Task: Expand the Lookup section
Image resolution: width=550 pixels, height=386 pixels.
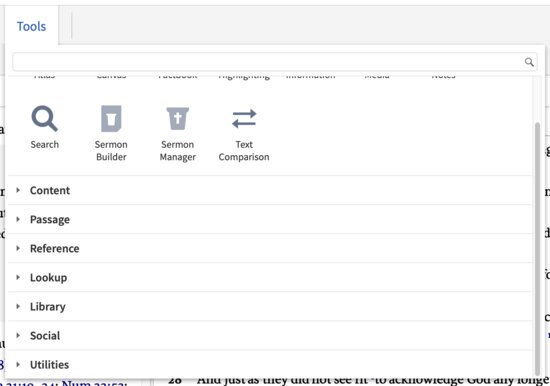Action: tap(270, 278)
